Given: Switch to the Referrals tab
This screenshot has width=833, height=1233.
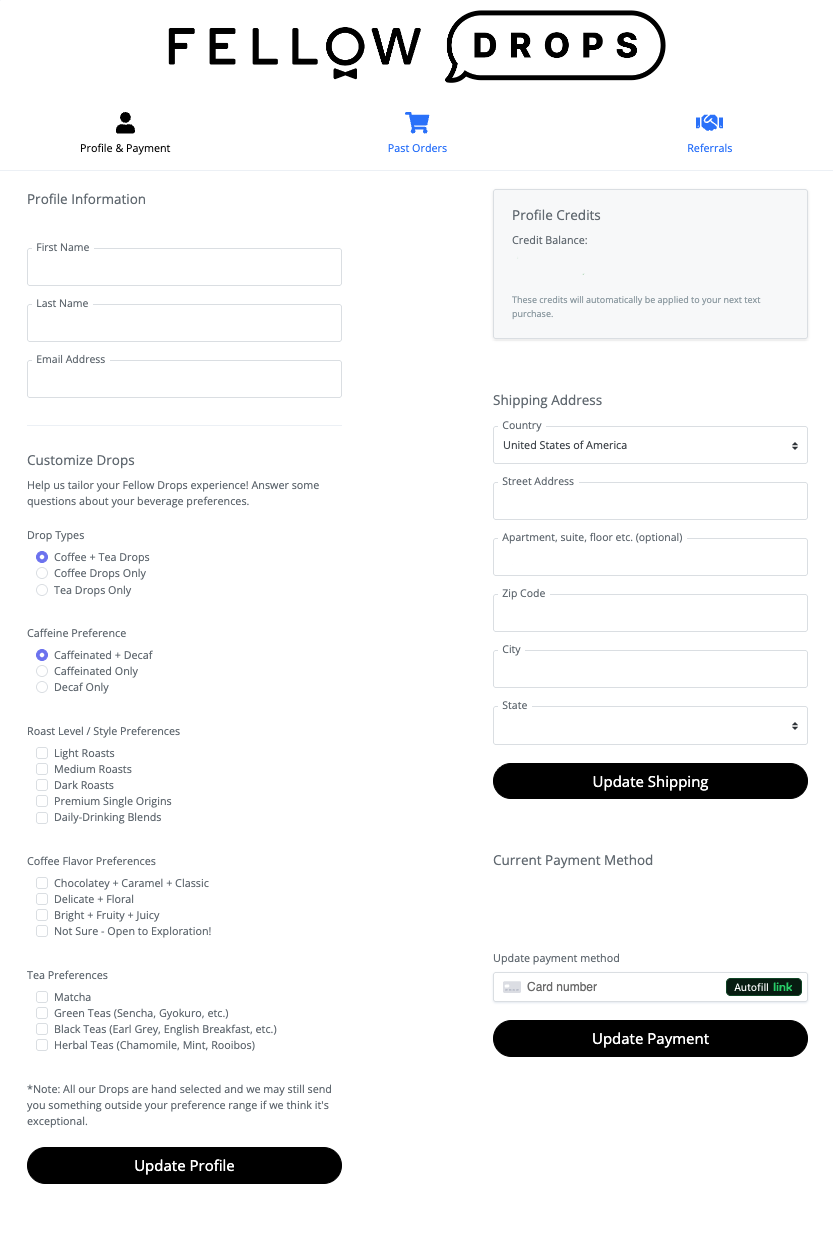Looking at the screenshot, I should point(709,148).
